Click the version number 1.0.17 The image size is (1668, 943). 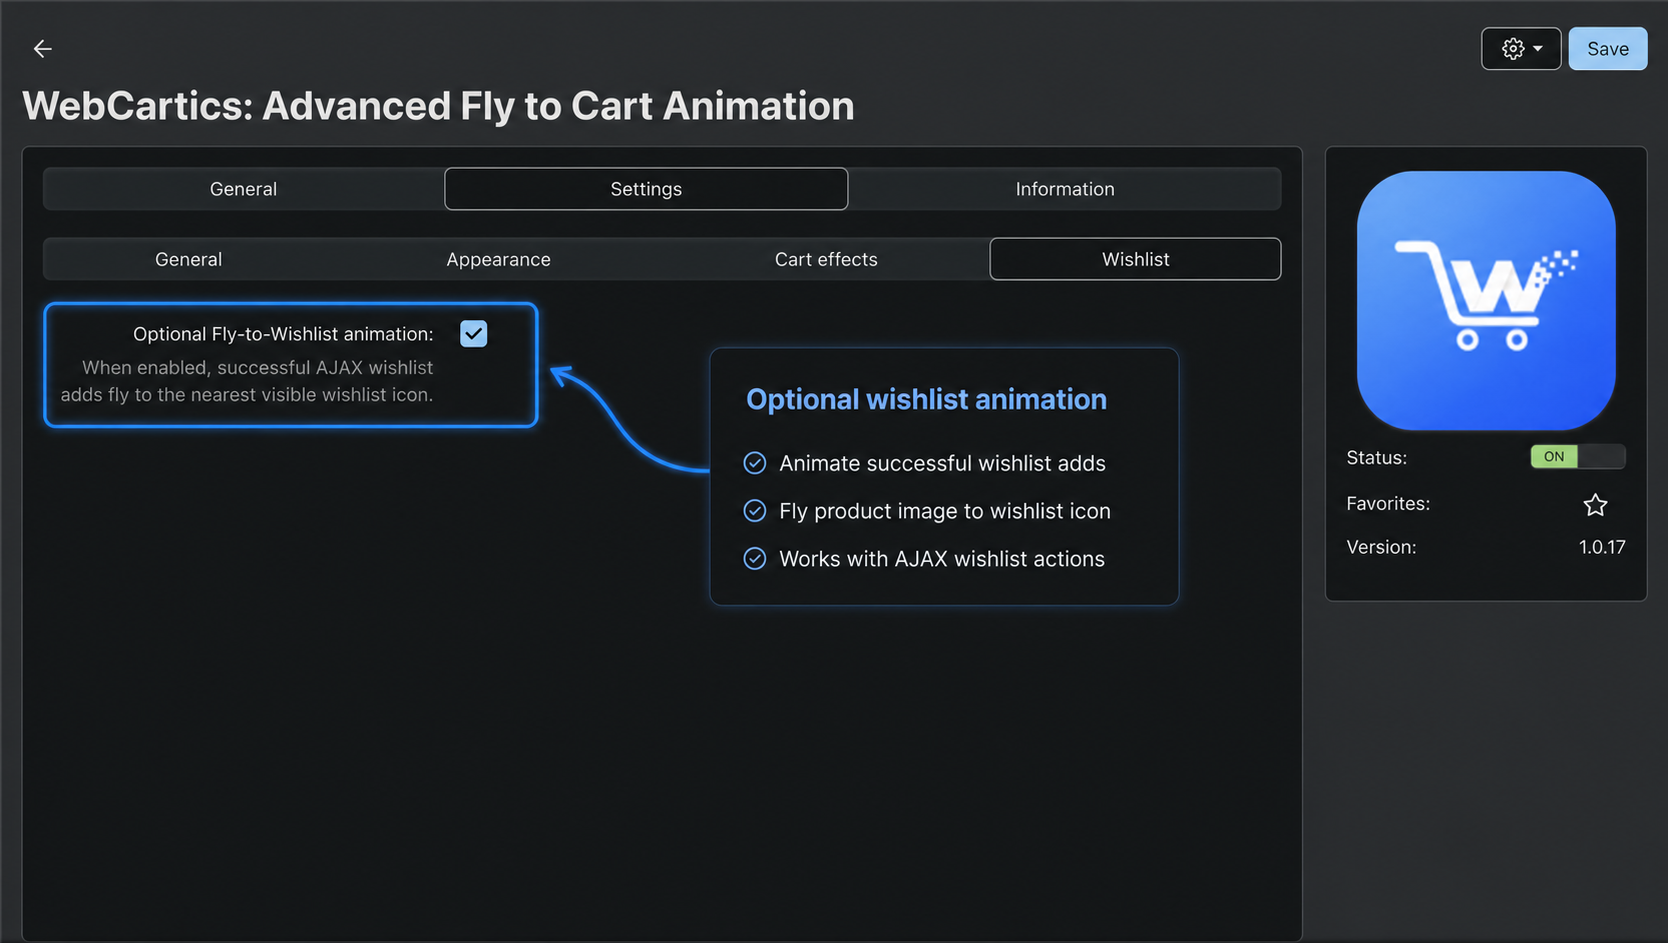1602,547
